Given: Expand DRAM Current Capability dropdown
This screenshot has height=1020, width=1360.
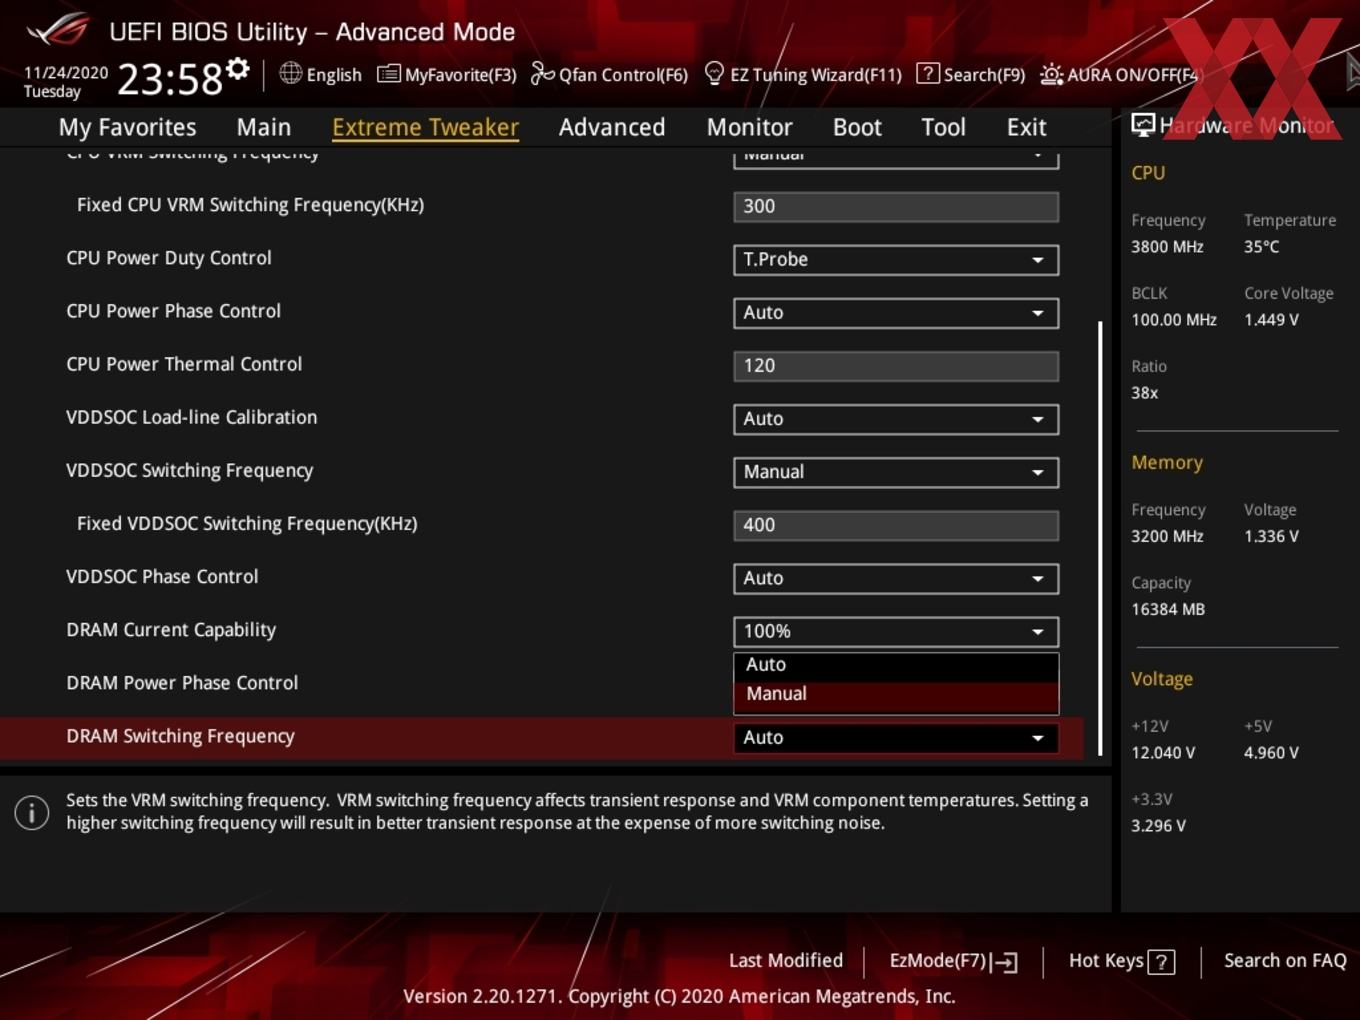Looking at the screenshot, I should pyautogui.click(x=896, y=631).
